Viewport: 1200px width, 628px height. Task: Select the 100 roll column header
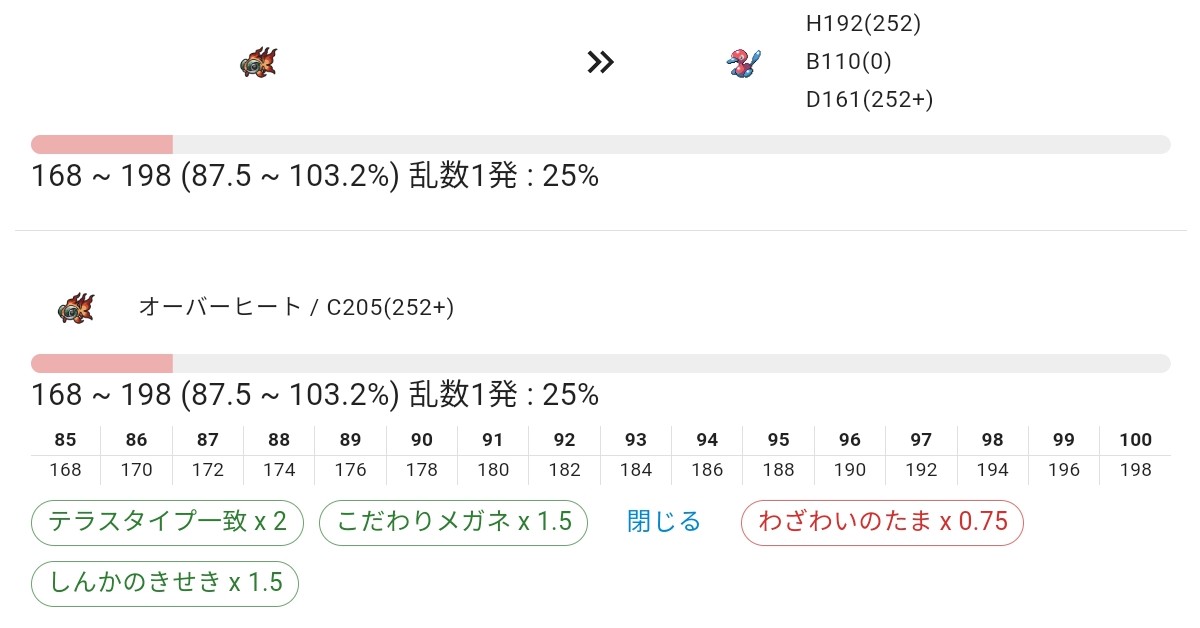coord(1135,440)
